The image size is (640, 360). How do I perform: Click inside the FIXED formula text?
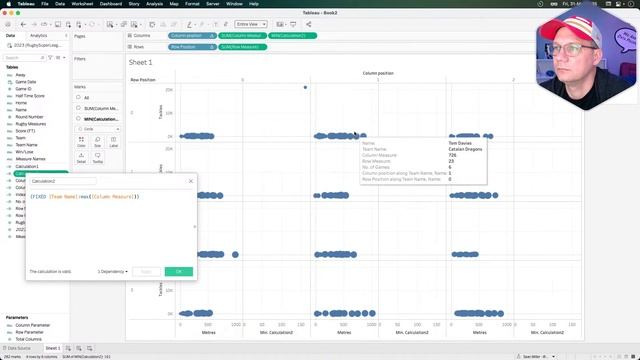coord(85,197)
